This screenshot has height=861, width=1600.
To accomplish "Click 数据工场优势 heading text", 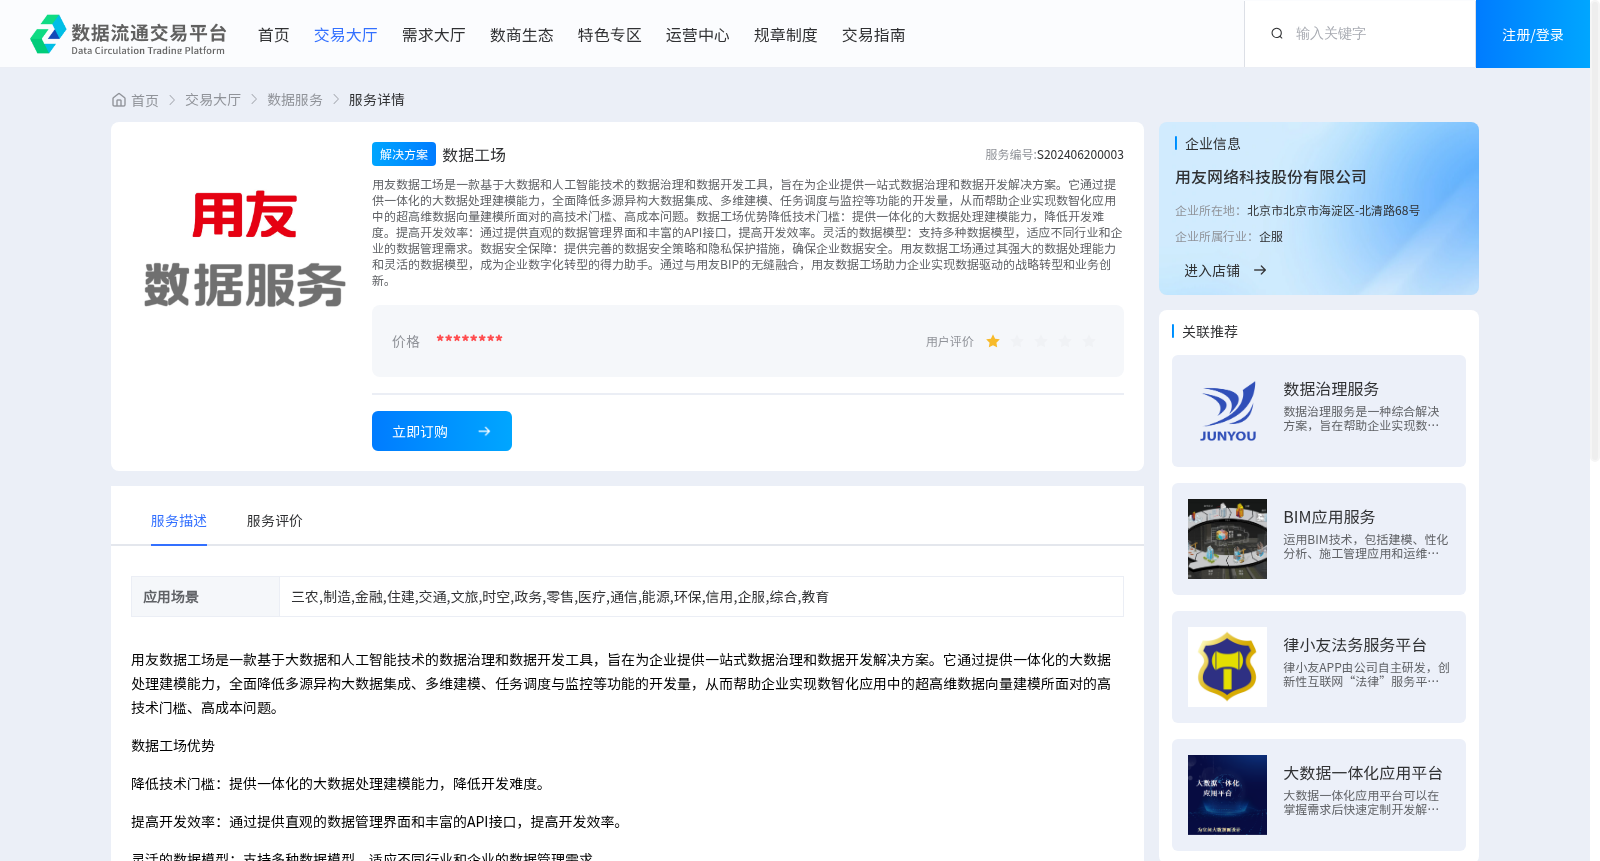I will pos(173,746).
